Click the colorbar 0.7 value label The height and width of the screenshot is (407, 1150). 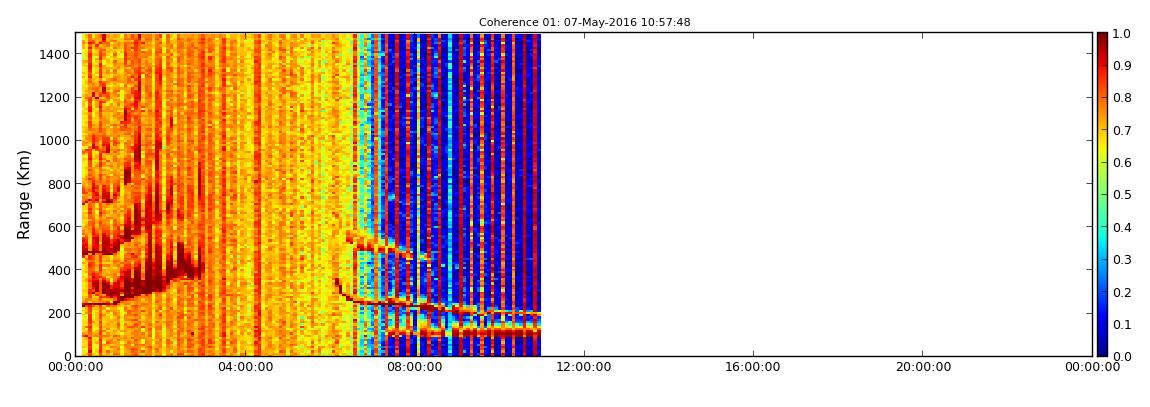coord(1124,131)
